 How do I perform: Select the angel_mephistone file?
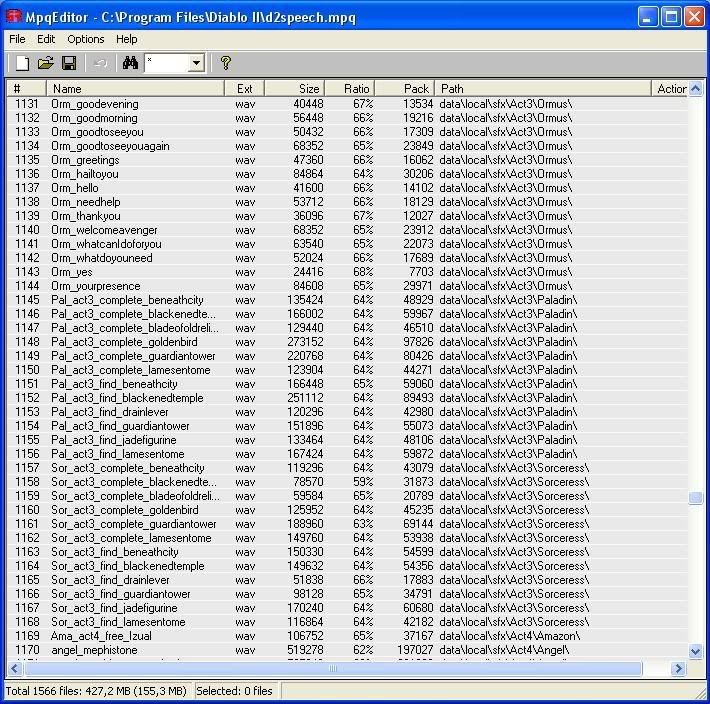94,650
